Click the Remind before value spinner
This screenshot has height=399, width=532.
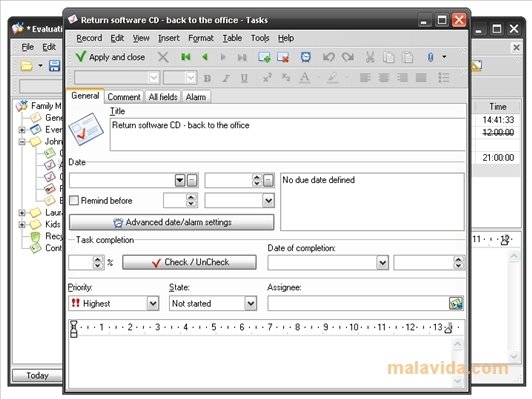[191, 201]
